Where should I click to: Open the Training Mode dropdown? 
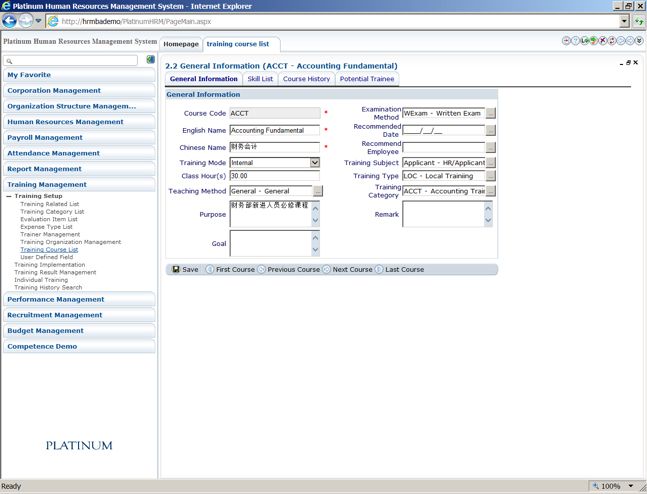(x=315, y=163)
